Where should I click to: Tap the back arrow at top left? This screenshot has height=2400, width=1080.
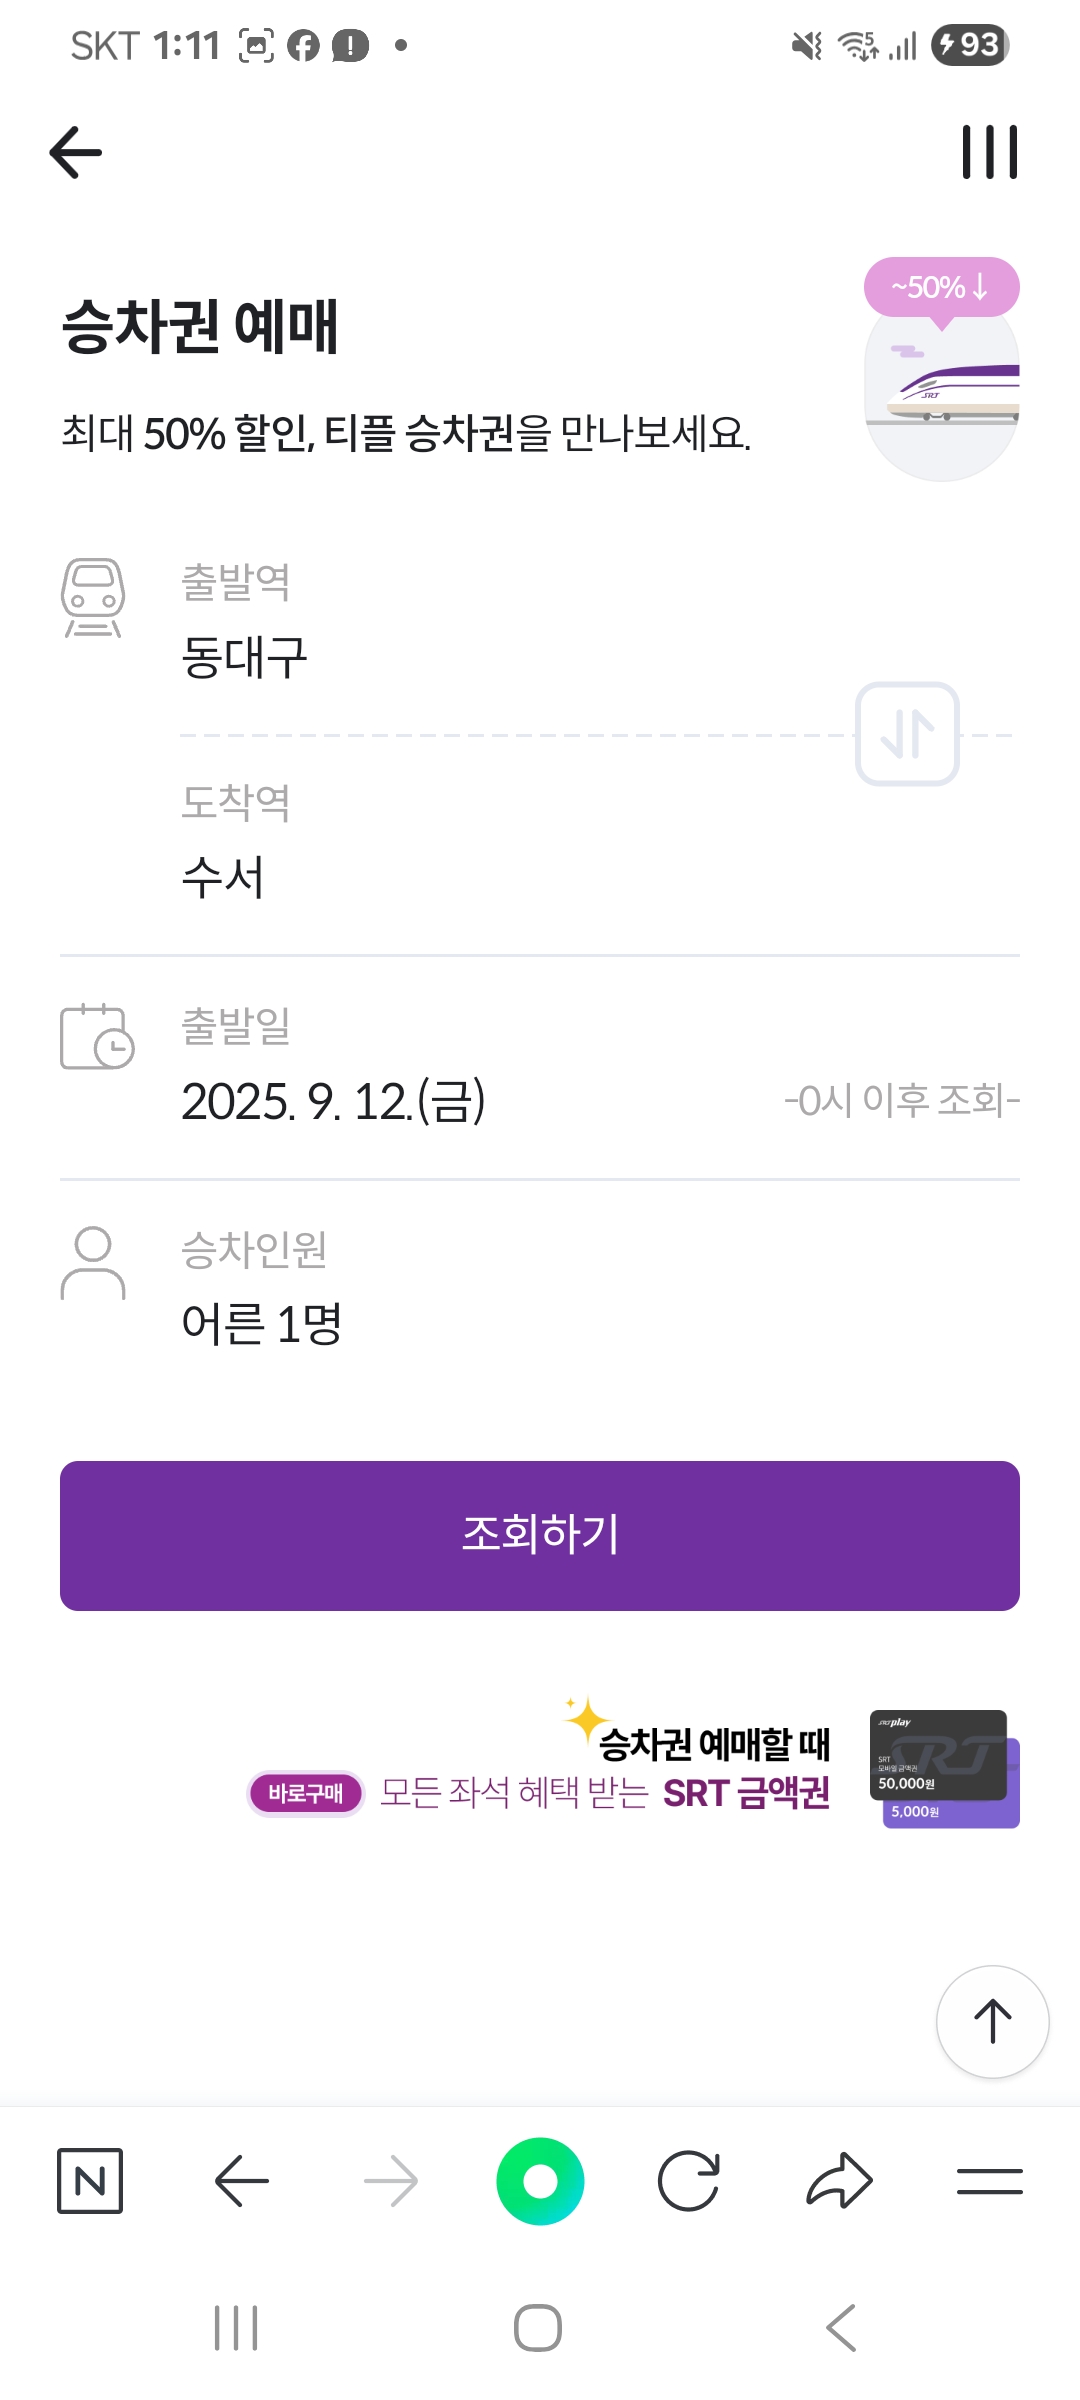pyautogui.click(x=76, y=152)
